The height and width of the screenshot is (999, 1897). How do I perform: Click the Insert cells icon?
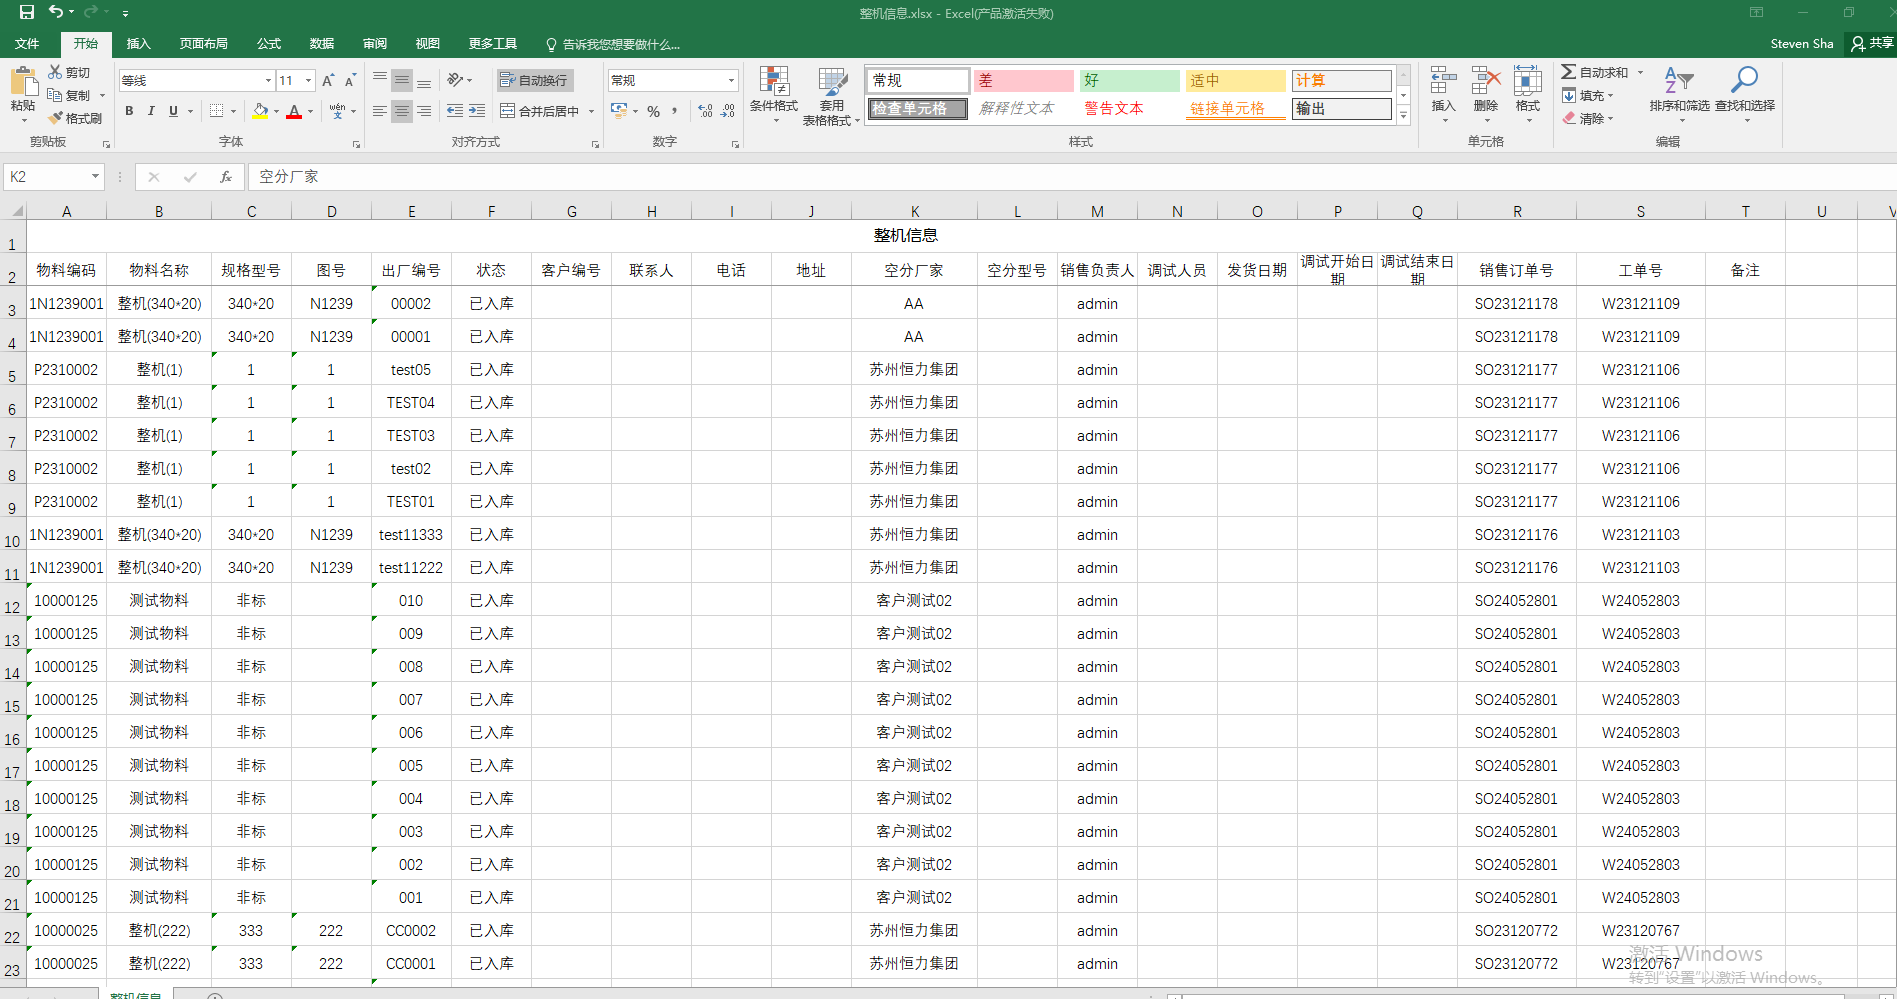tap(1443, 81)
